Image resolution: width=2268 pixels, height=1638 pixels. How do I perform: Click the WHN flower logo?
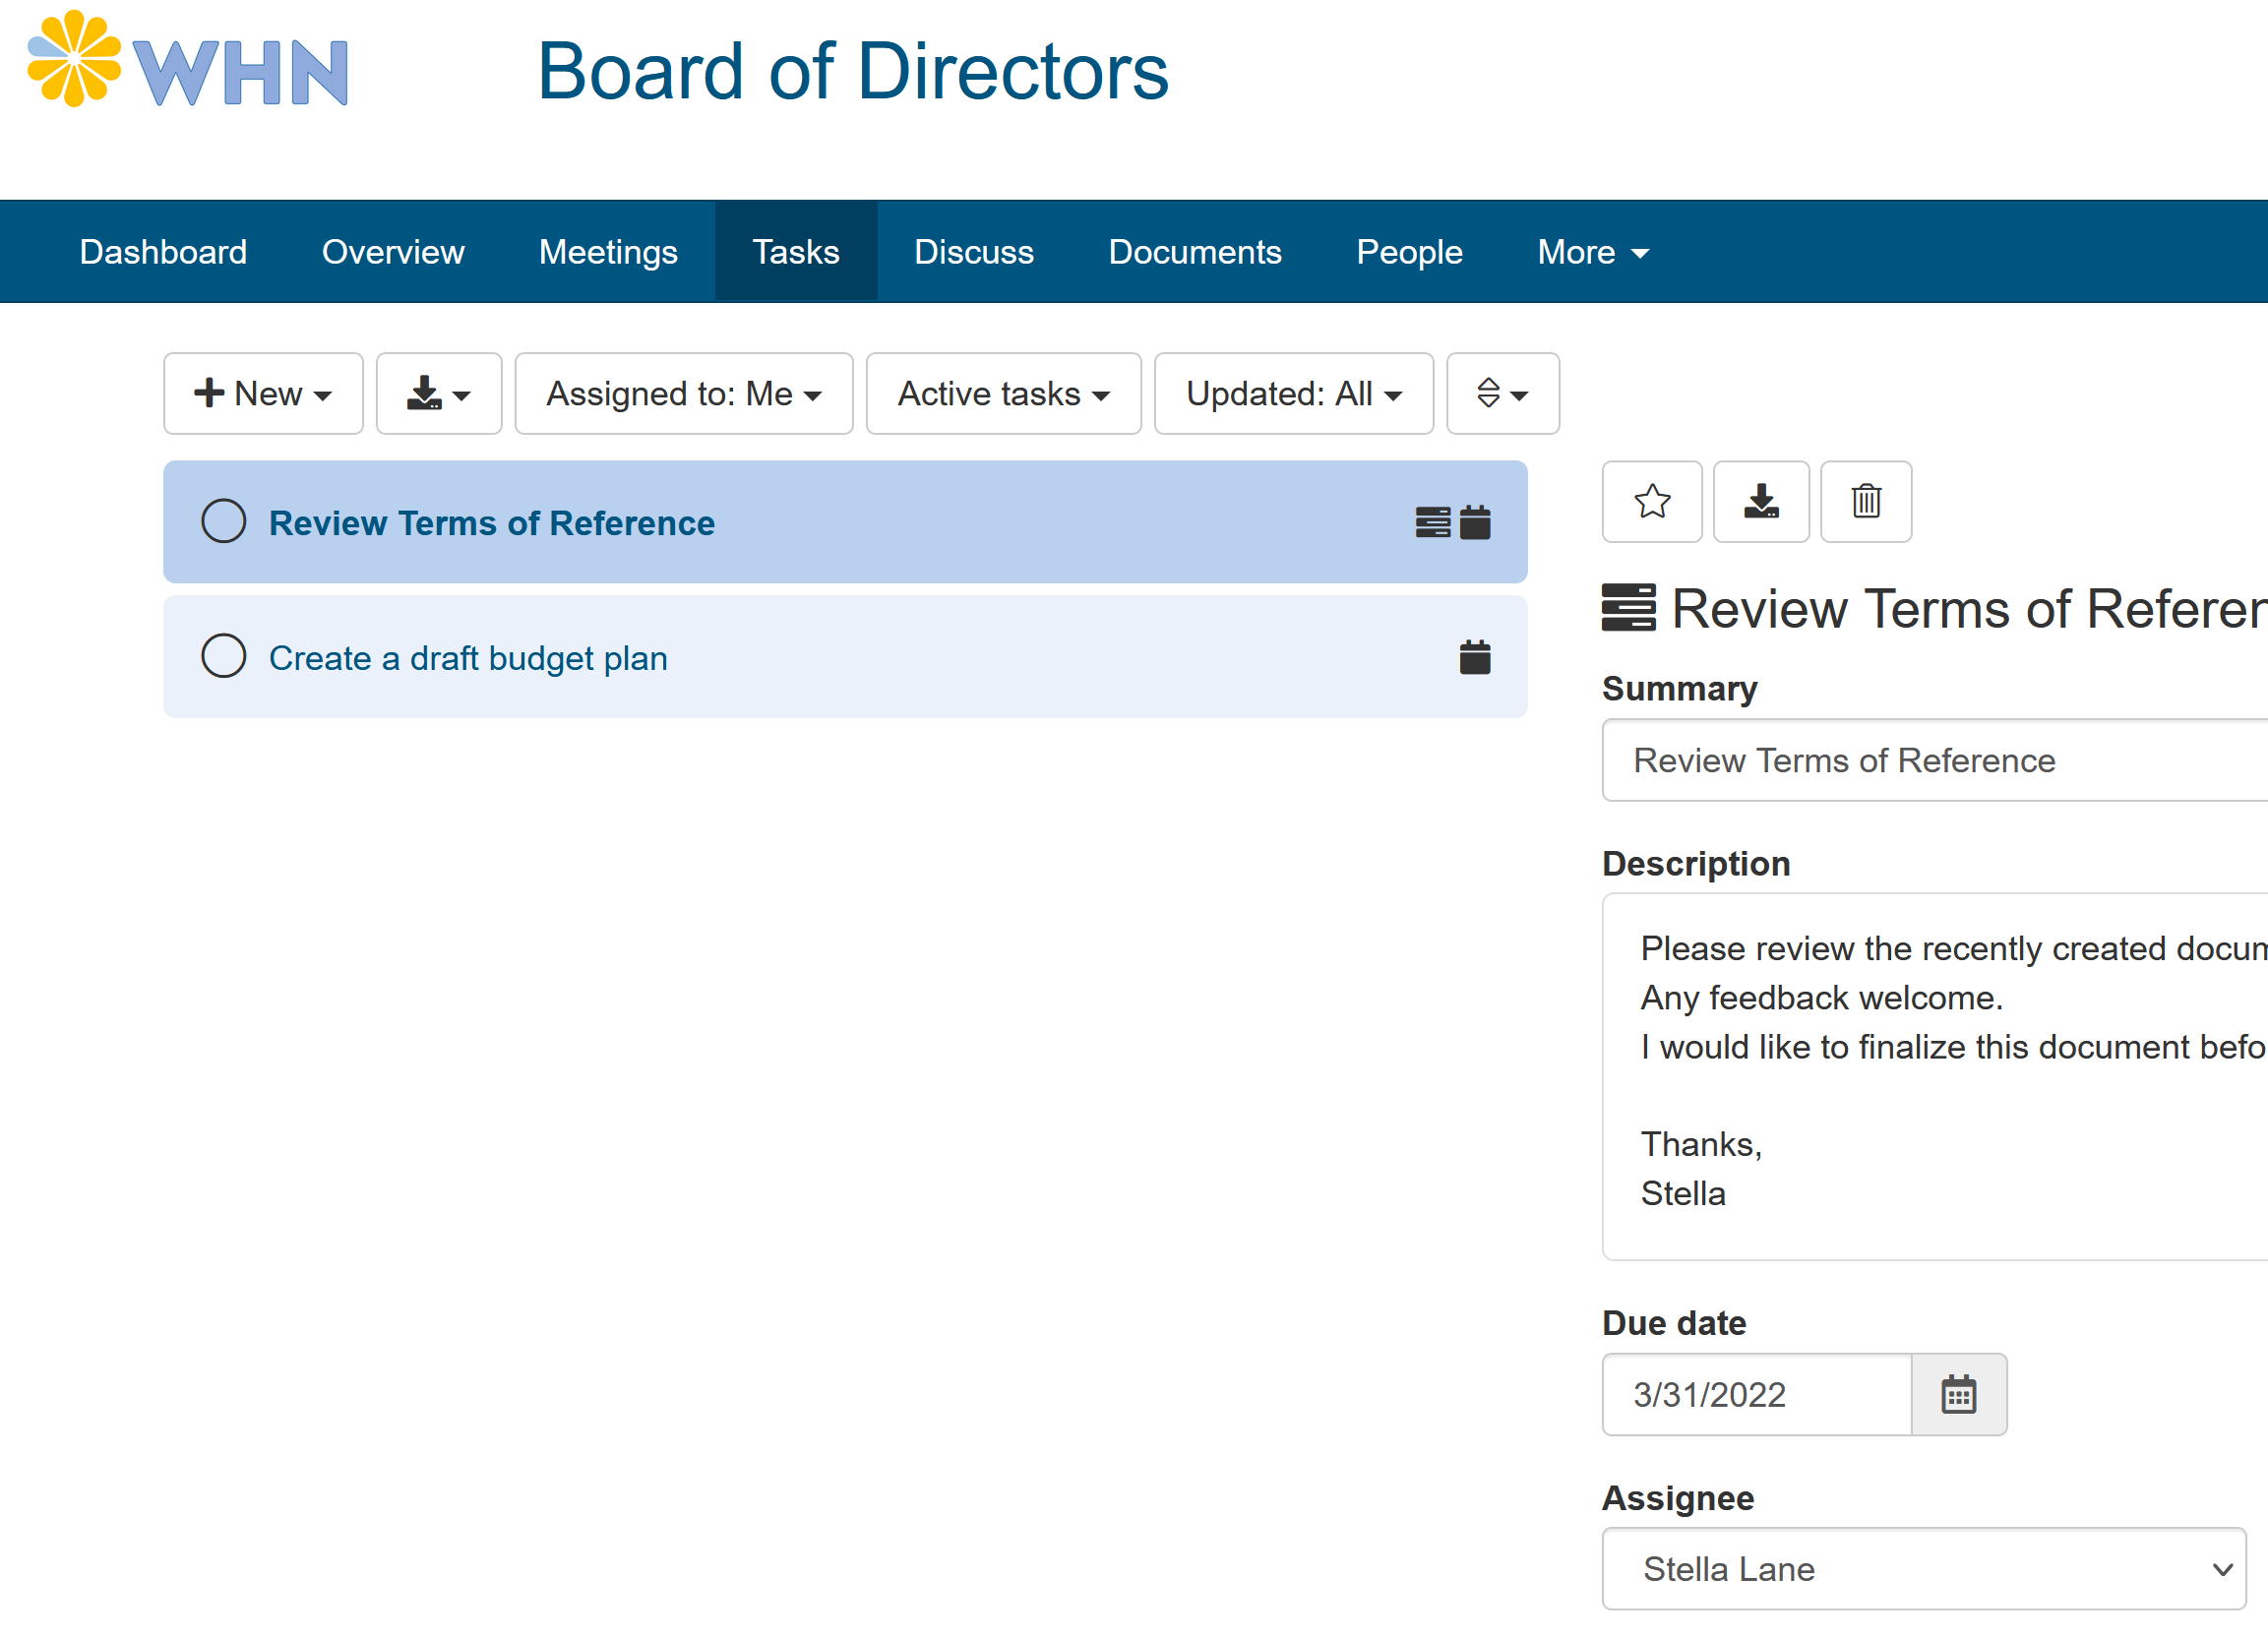74,59
